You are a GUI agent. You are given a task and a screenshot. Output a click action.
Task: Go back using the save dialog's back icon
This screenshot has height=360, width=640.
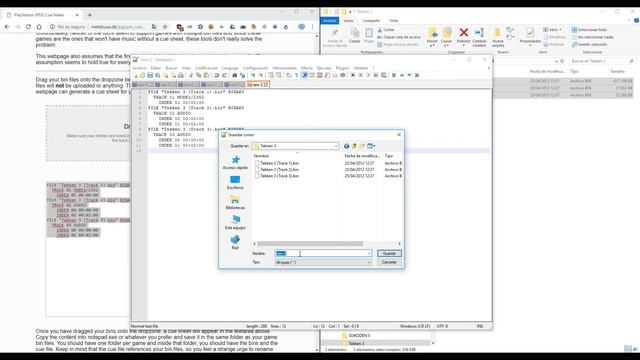(x=347, y=146)
